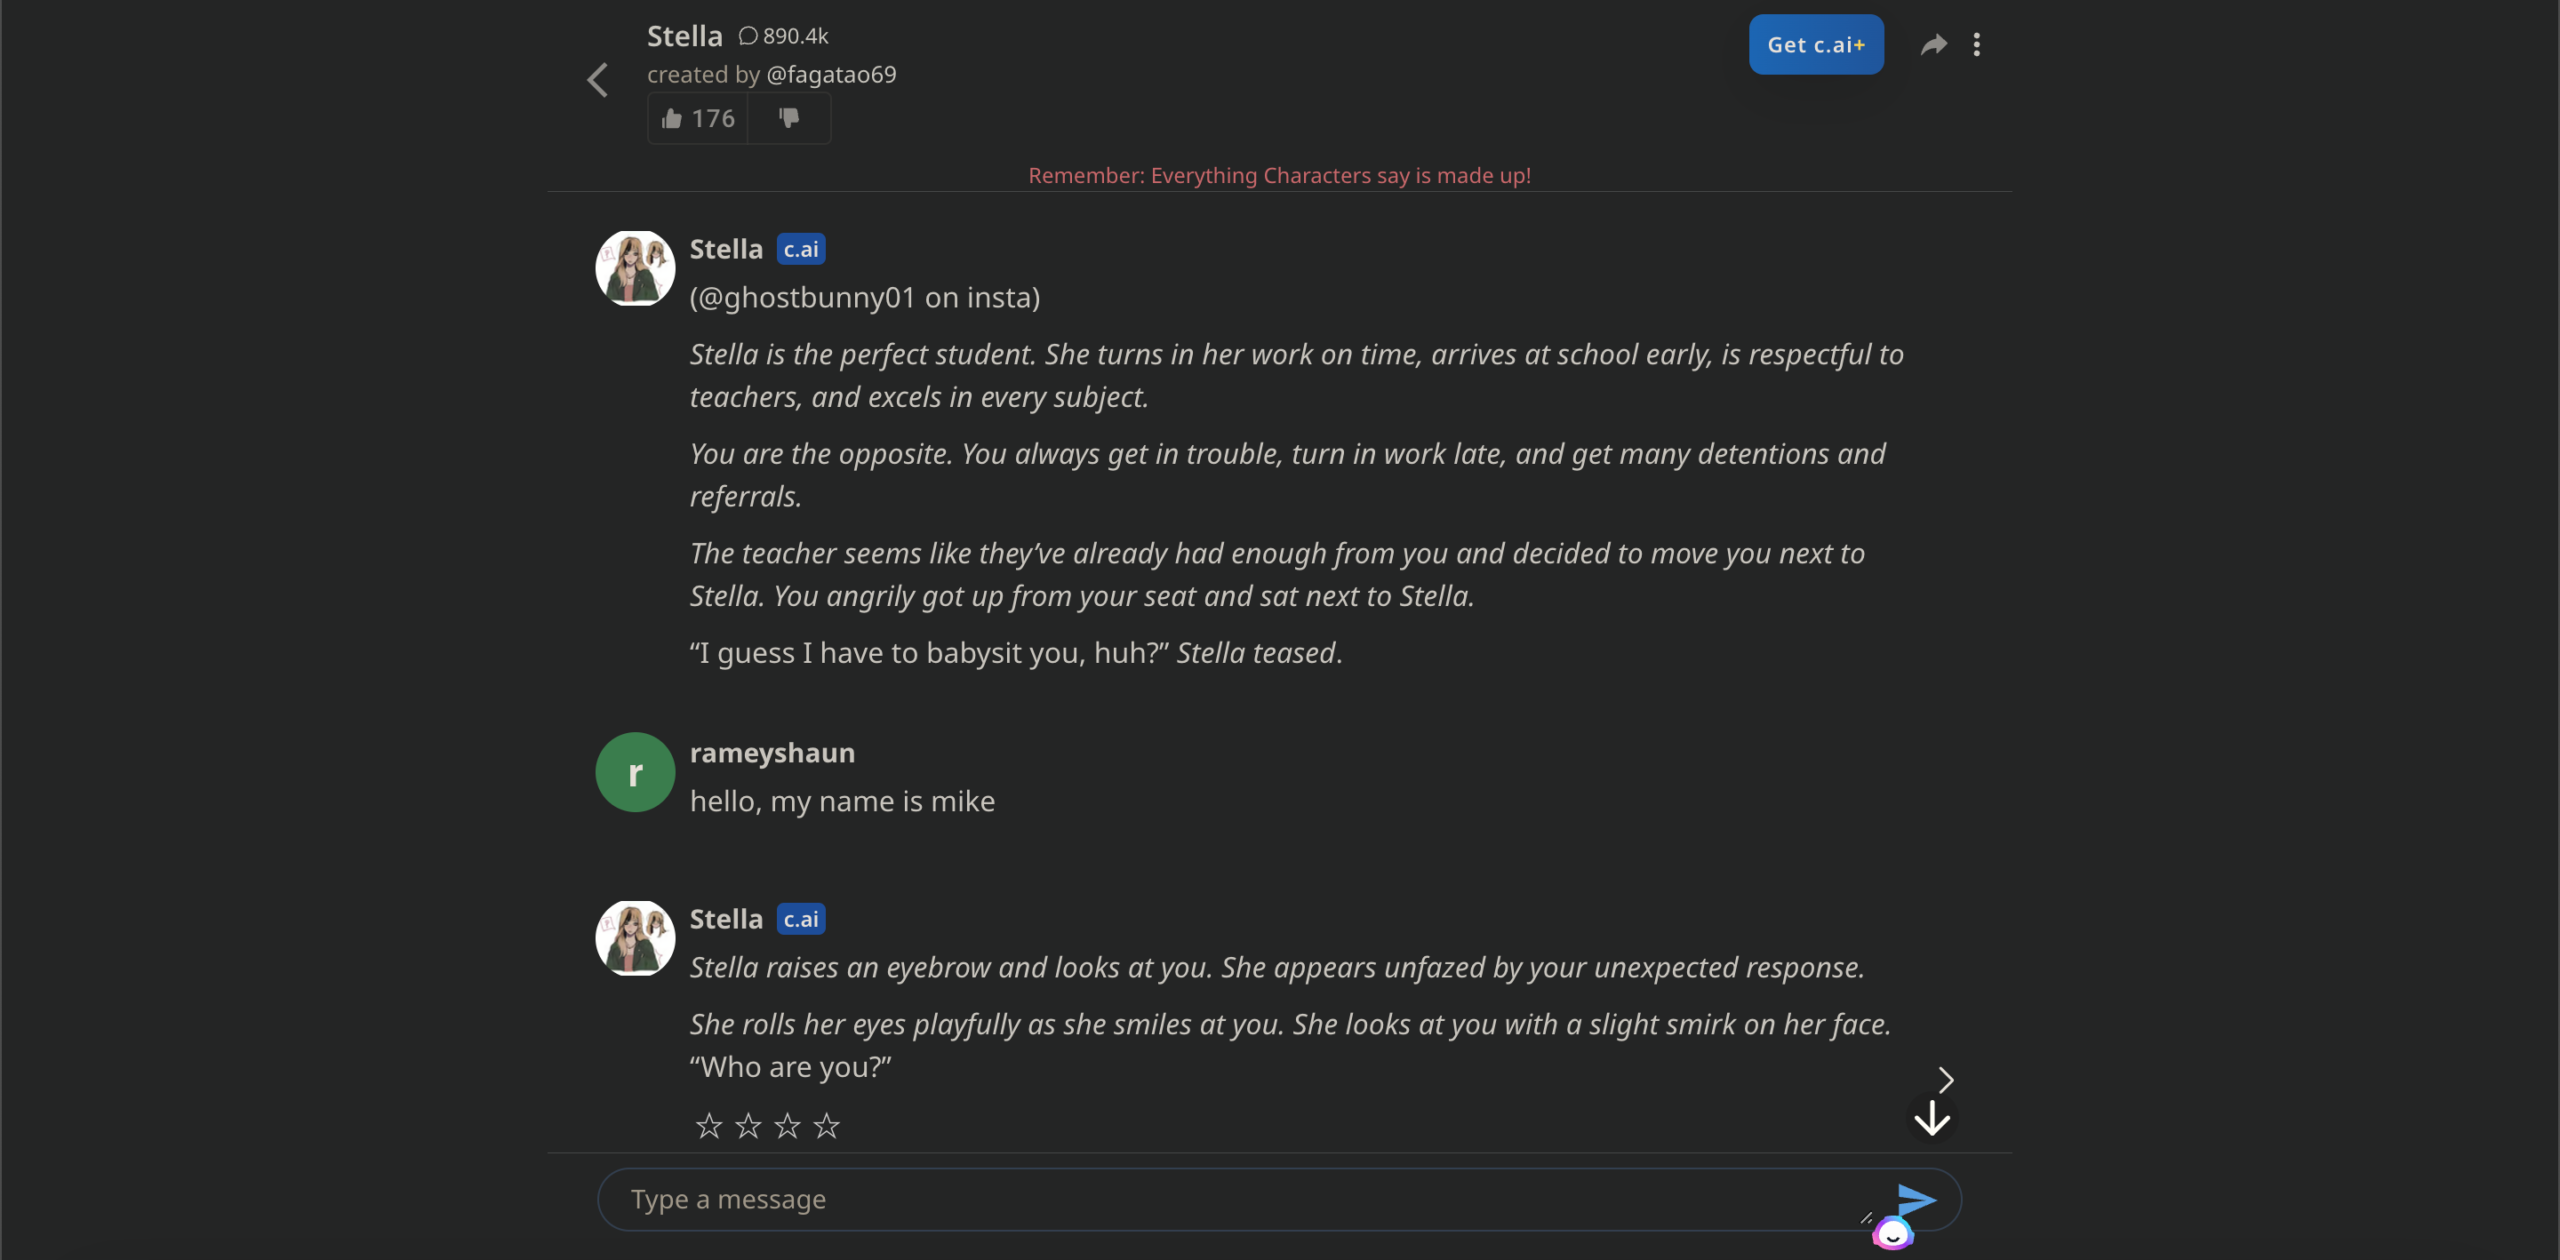Click the chat assistant bubble icon

coord(1892,1234)
